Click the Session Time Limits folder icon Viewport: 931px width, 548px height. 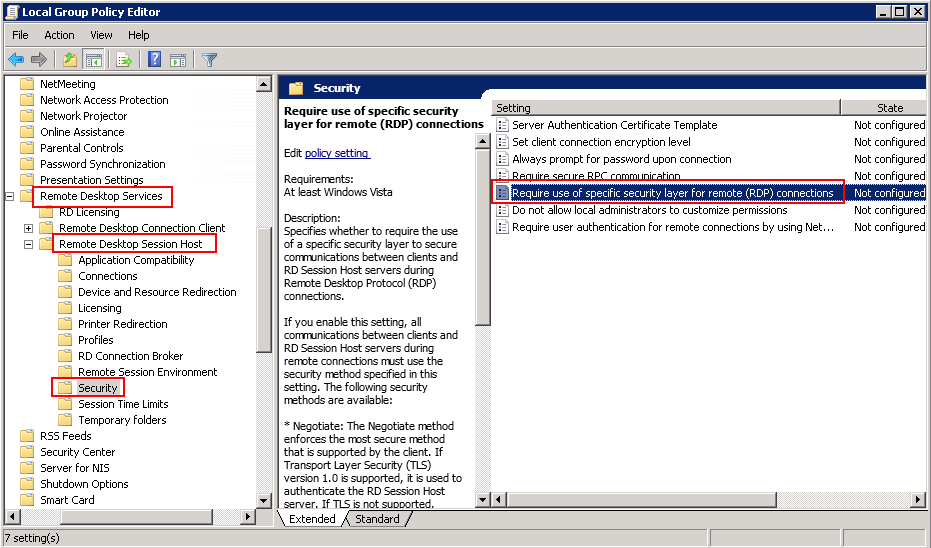tap(65, 404)
